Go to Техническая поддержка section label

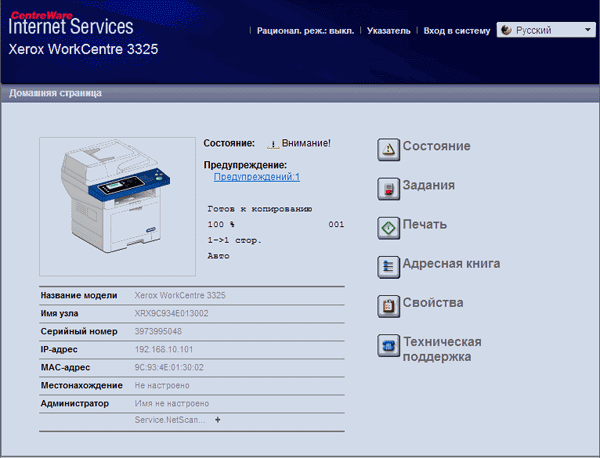(x=442, y=349)
